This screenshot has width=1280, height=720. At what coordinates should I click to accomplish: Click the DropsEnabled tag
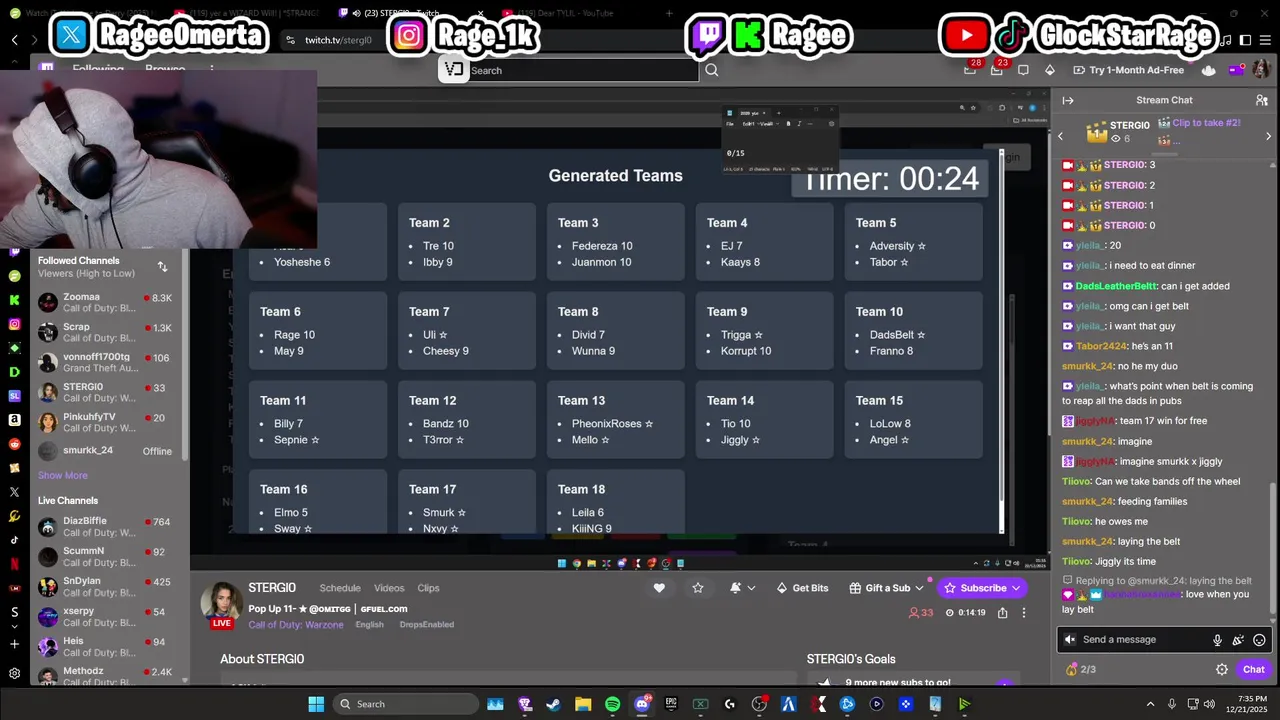tap(426, 625)
